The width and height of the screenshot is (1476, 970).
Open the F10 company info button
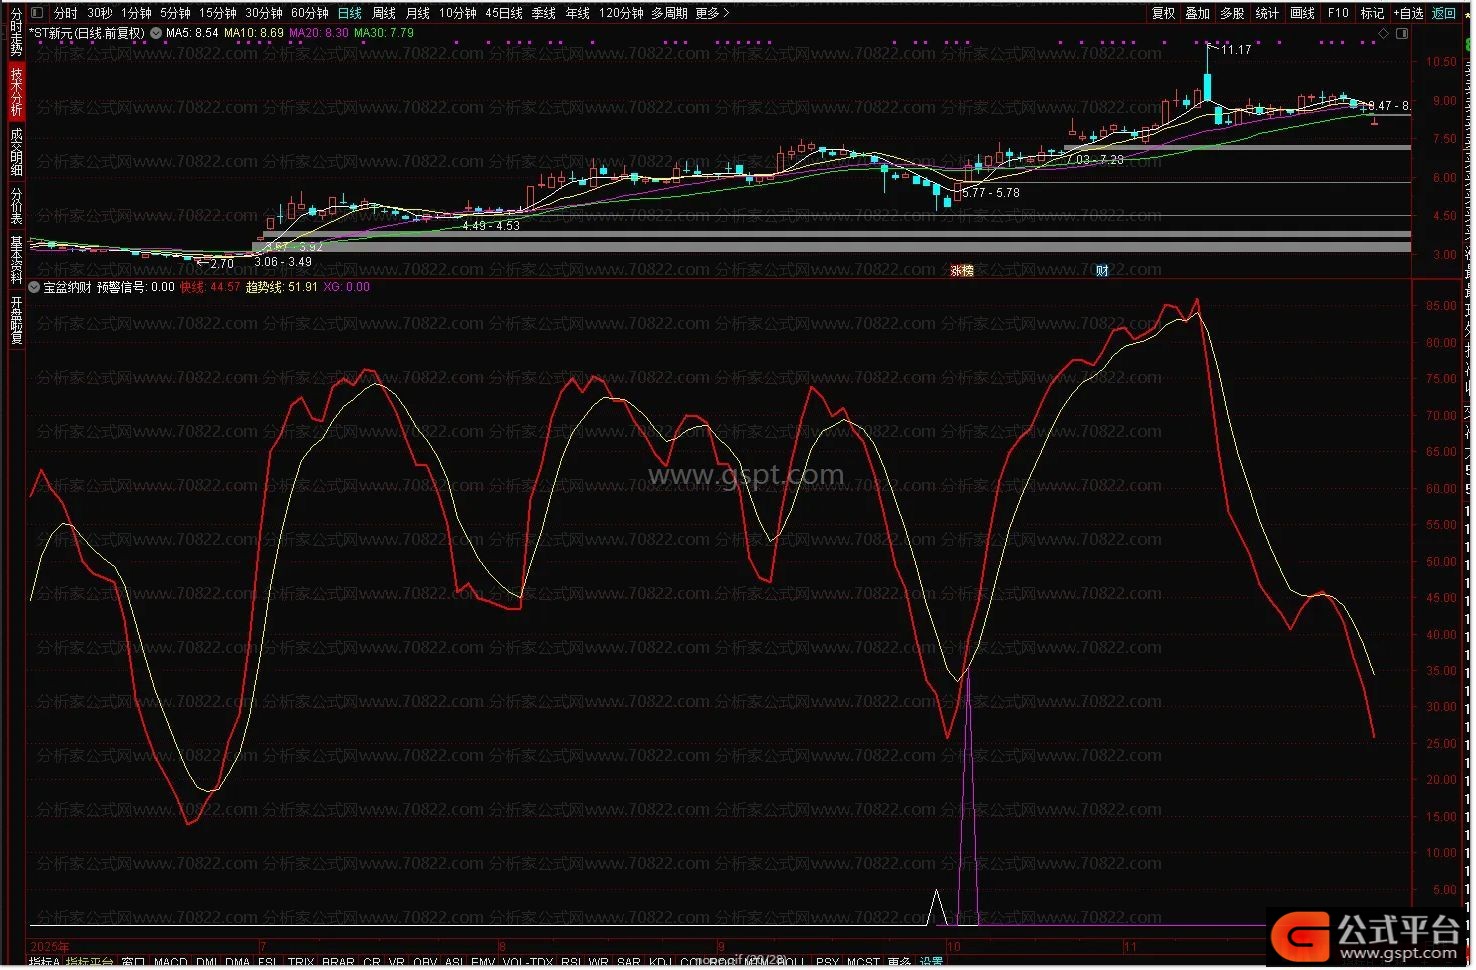[1338, 13]
